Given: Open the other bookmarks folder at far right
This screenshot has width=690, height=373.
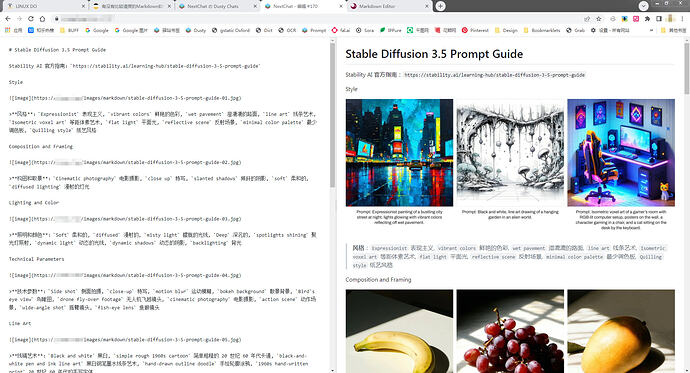Looking at the screenshot, I should (673, 30).
